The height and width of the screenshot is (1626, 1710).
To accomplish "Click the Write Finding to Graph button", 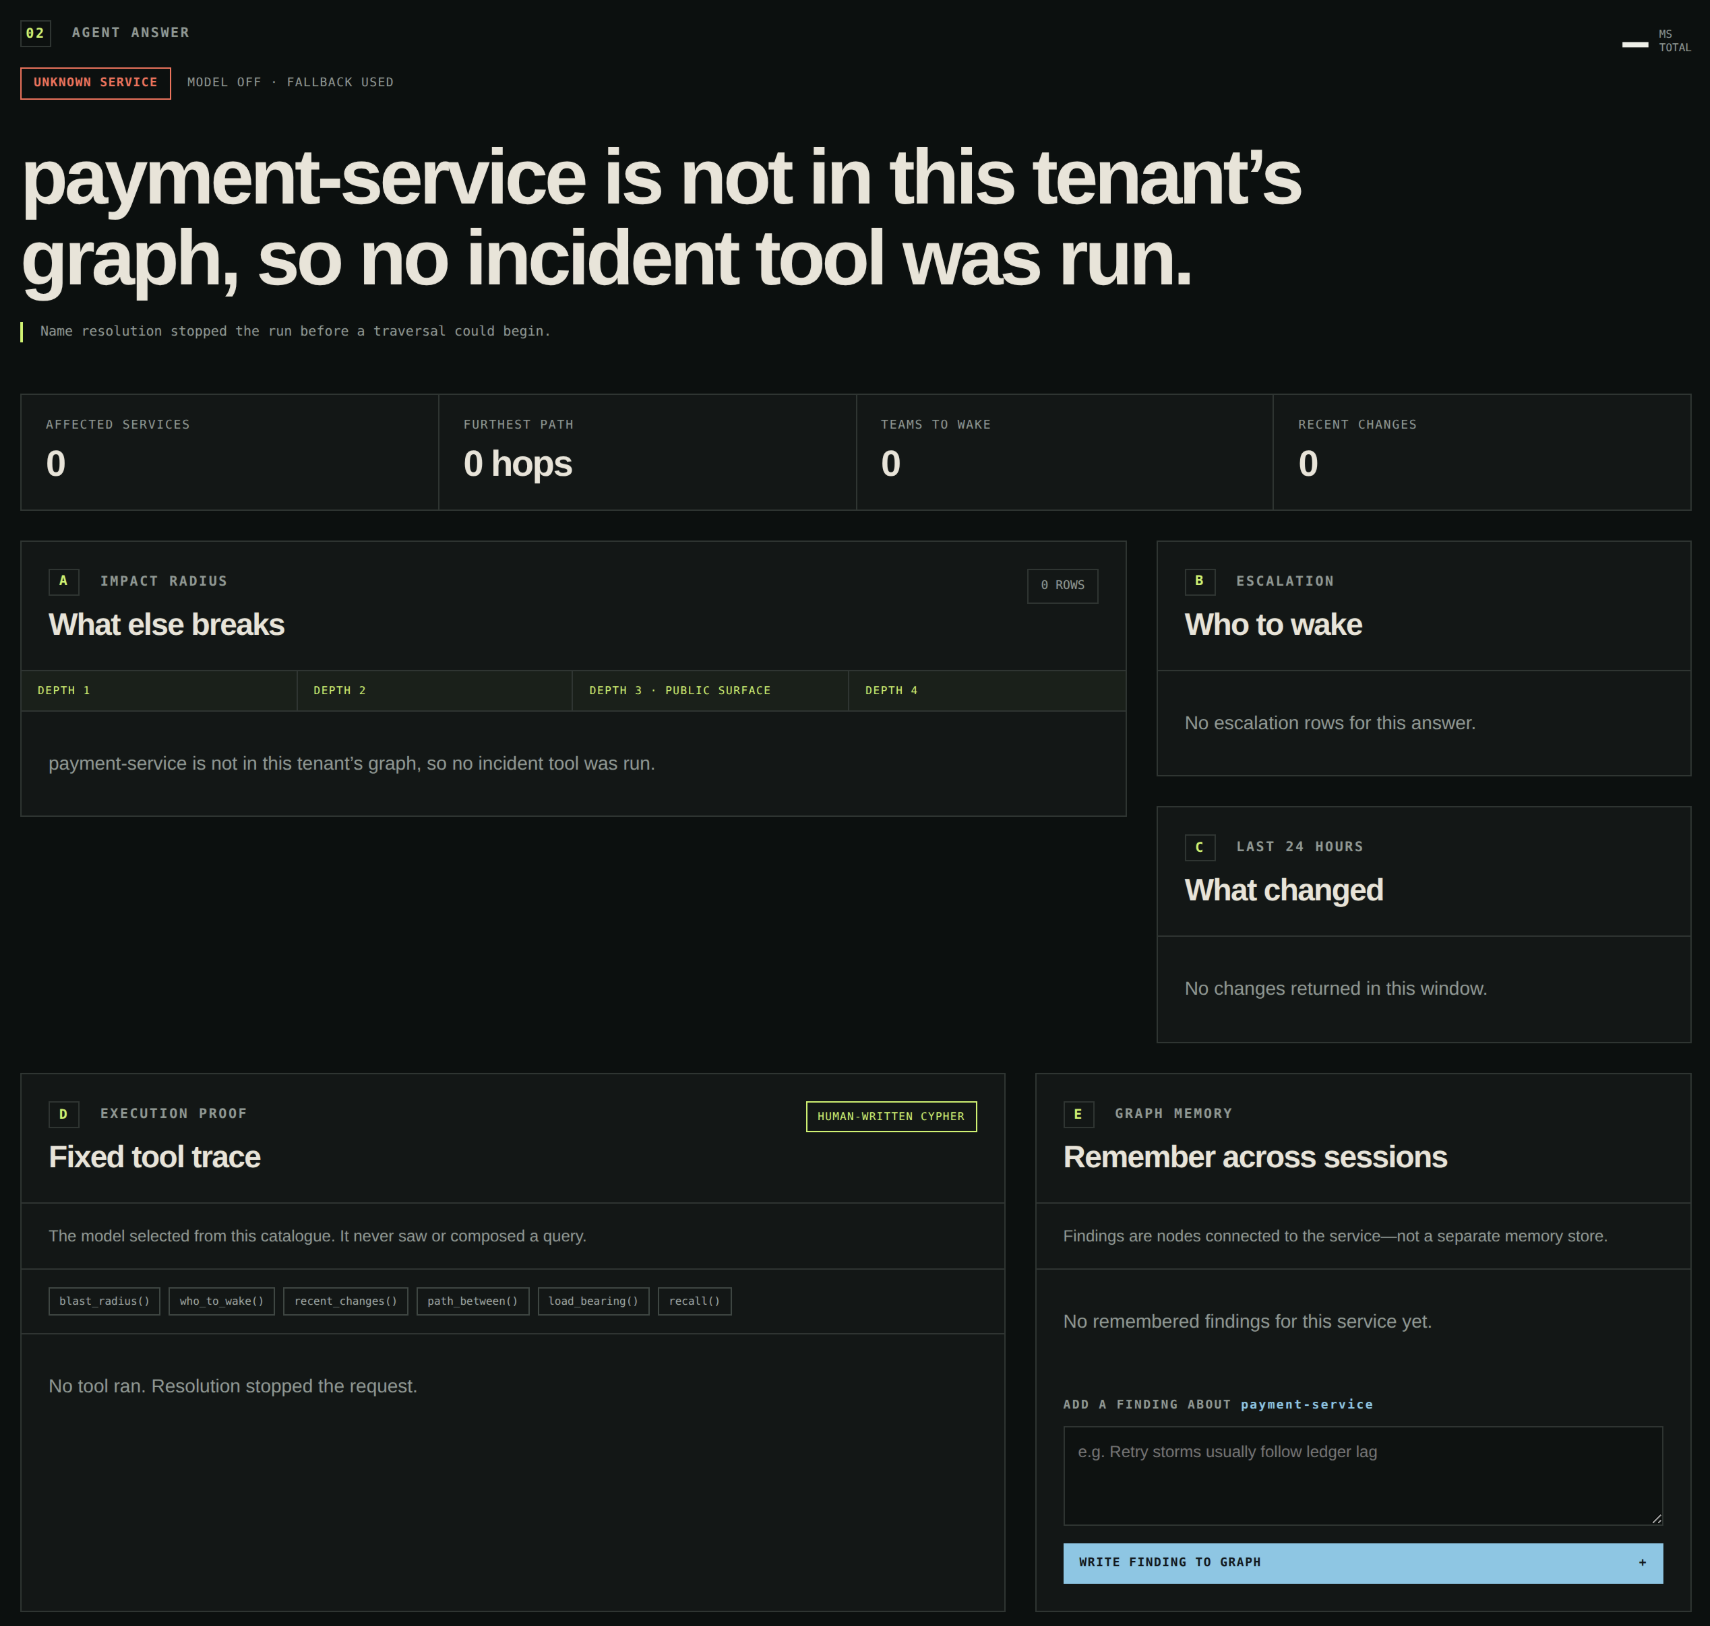I will (1362, 1563).
